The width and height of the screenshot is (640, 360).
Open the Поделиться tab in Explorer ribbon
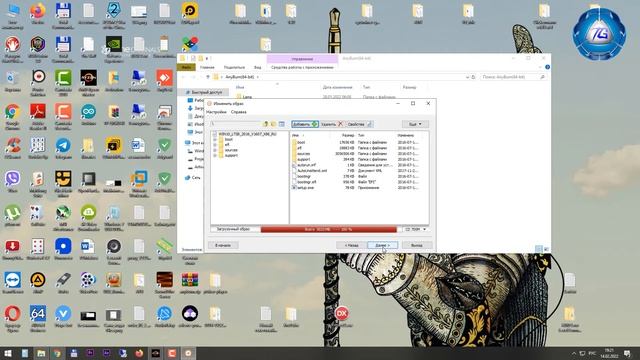click(x=234, y=67)
